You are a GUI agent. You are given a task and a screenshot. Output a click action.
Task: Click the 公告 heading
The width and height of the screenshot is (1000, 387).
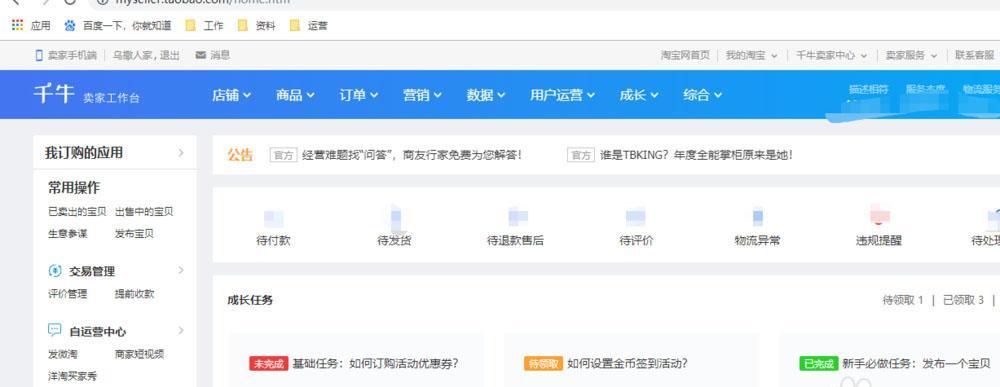pyautogui.click(x=240, y=155)
